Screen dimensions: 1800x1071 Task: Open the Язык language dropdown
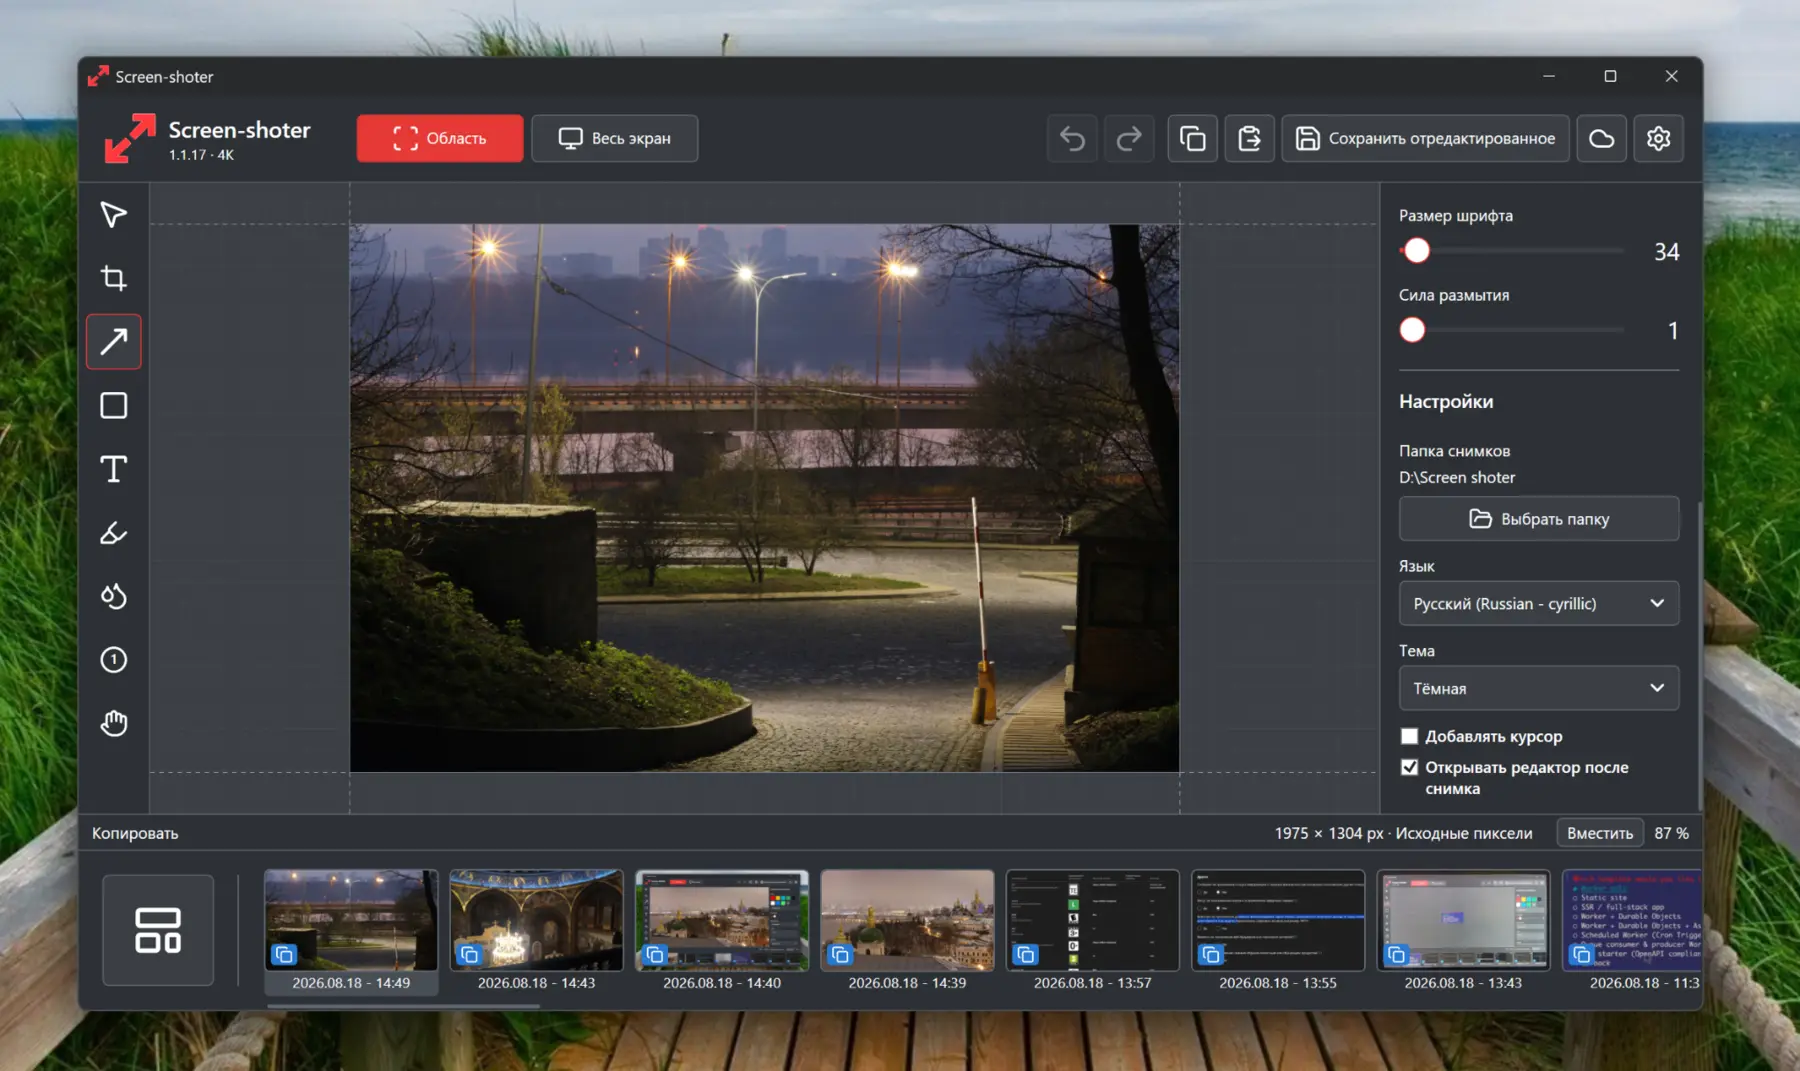[1538, 603]
